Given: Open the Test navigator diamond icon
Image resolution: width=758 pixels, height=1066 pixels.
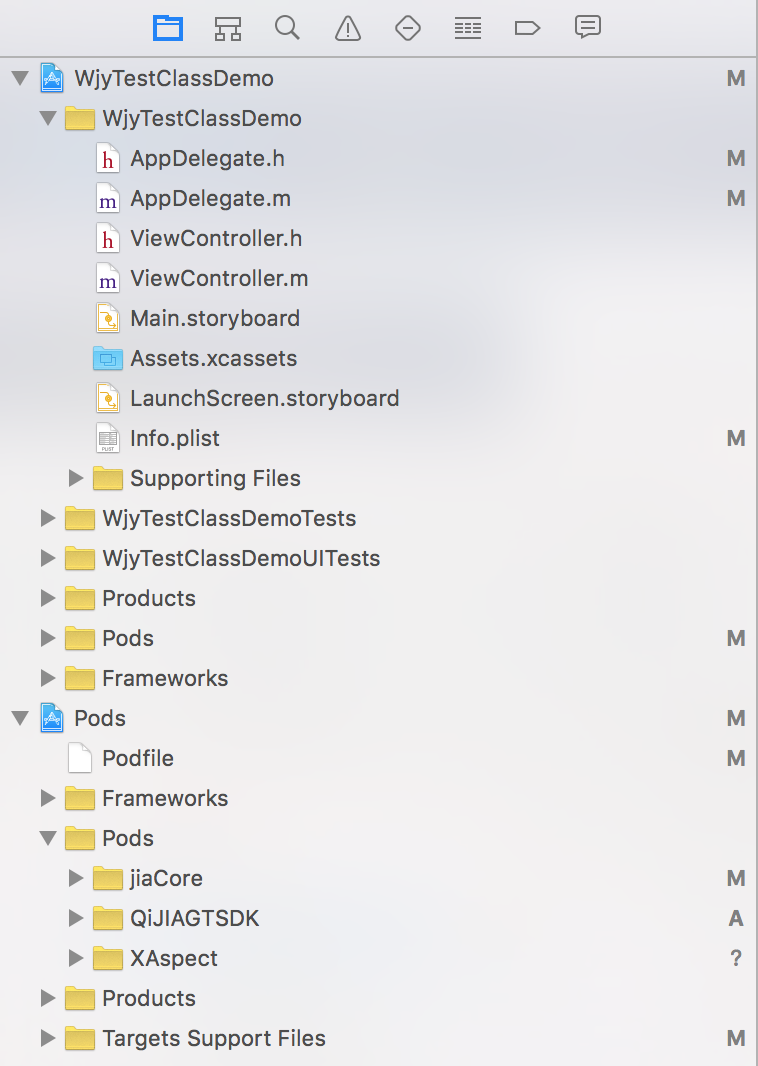Looking at the screenshot, I should pos(408,28).
